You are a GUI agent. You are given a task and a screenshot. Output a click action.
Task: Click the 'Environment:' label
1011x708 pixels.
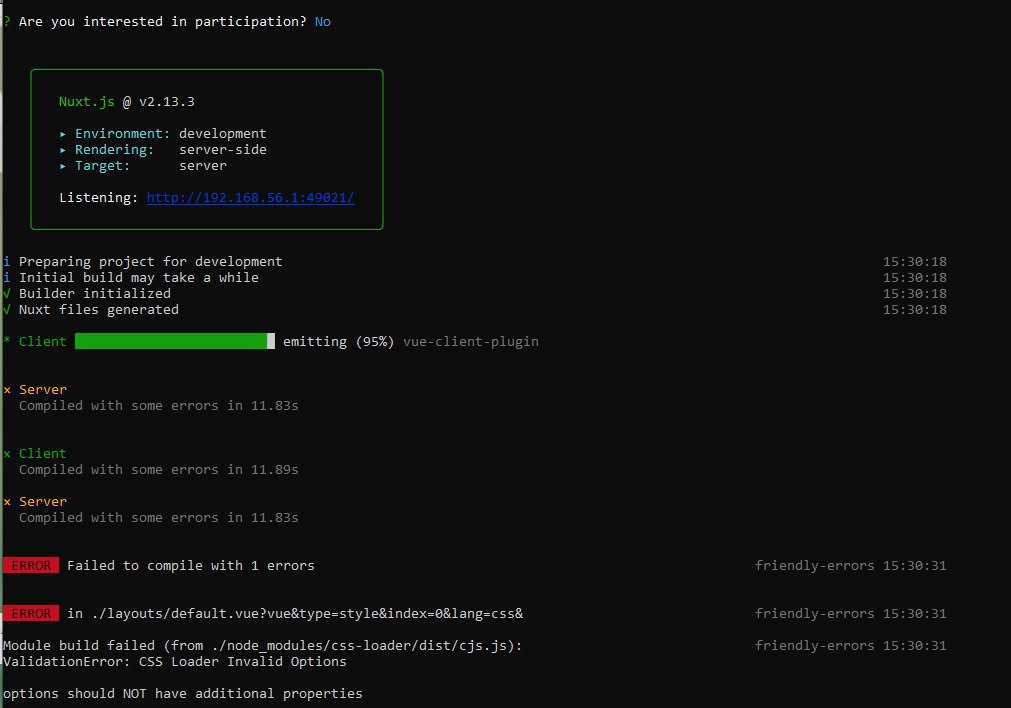123,133
